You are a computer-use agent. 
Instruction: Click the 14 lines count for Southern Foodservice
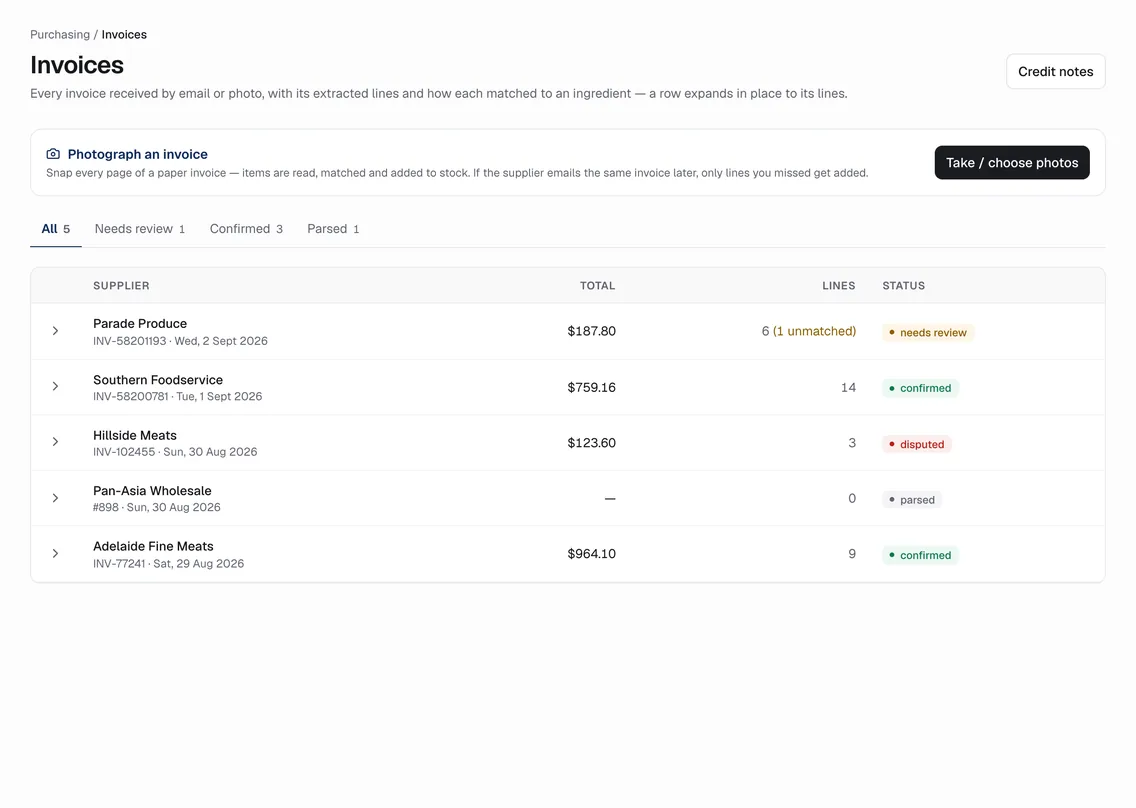tap(848, 388)
